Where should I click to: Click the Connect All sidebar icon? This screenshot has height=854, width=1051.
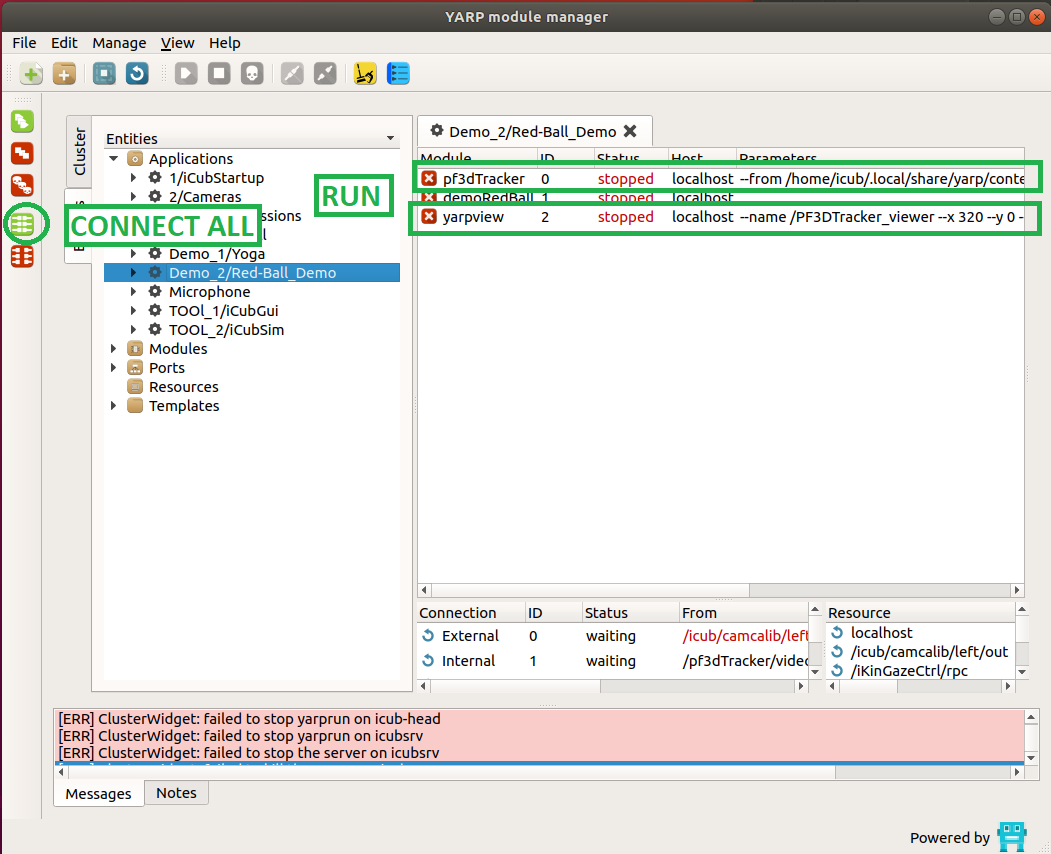pyautogui.click(x=22, y=223)
